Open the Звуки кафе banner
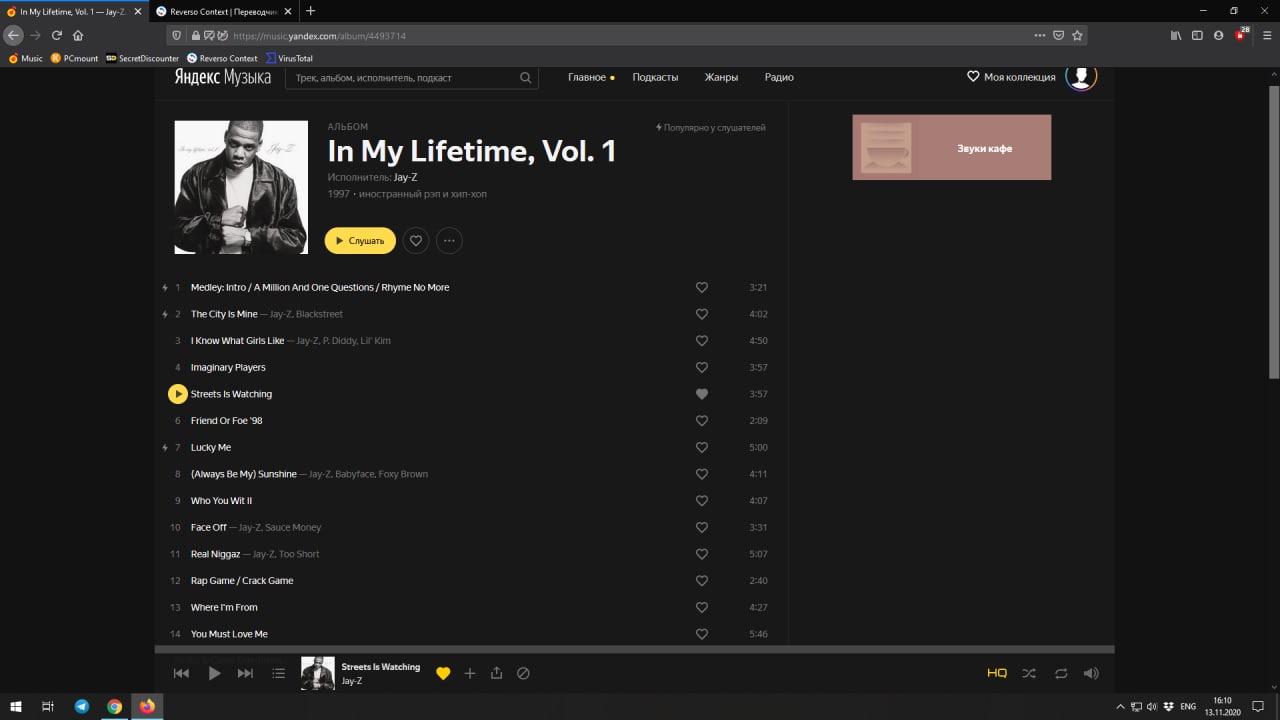The width and height of the screenshot is (1280, 720). coord(951,147)
